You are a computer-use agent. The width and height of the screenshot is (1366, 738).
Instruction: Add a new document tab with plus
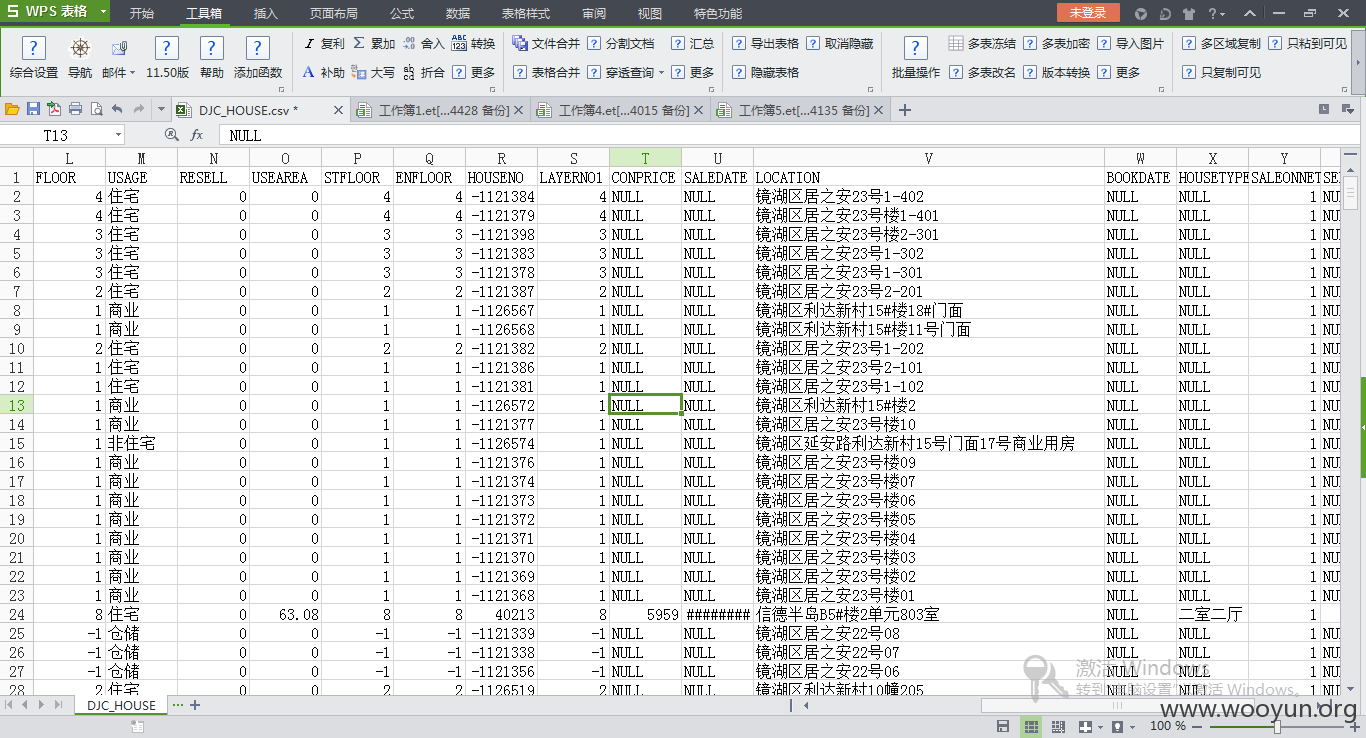tap(905, 110)
